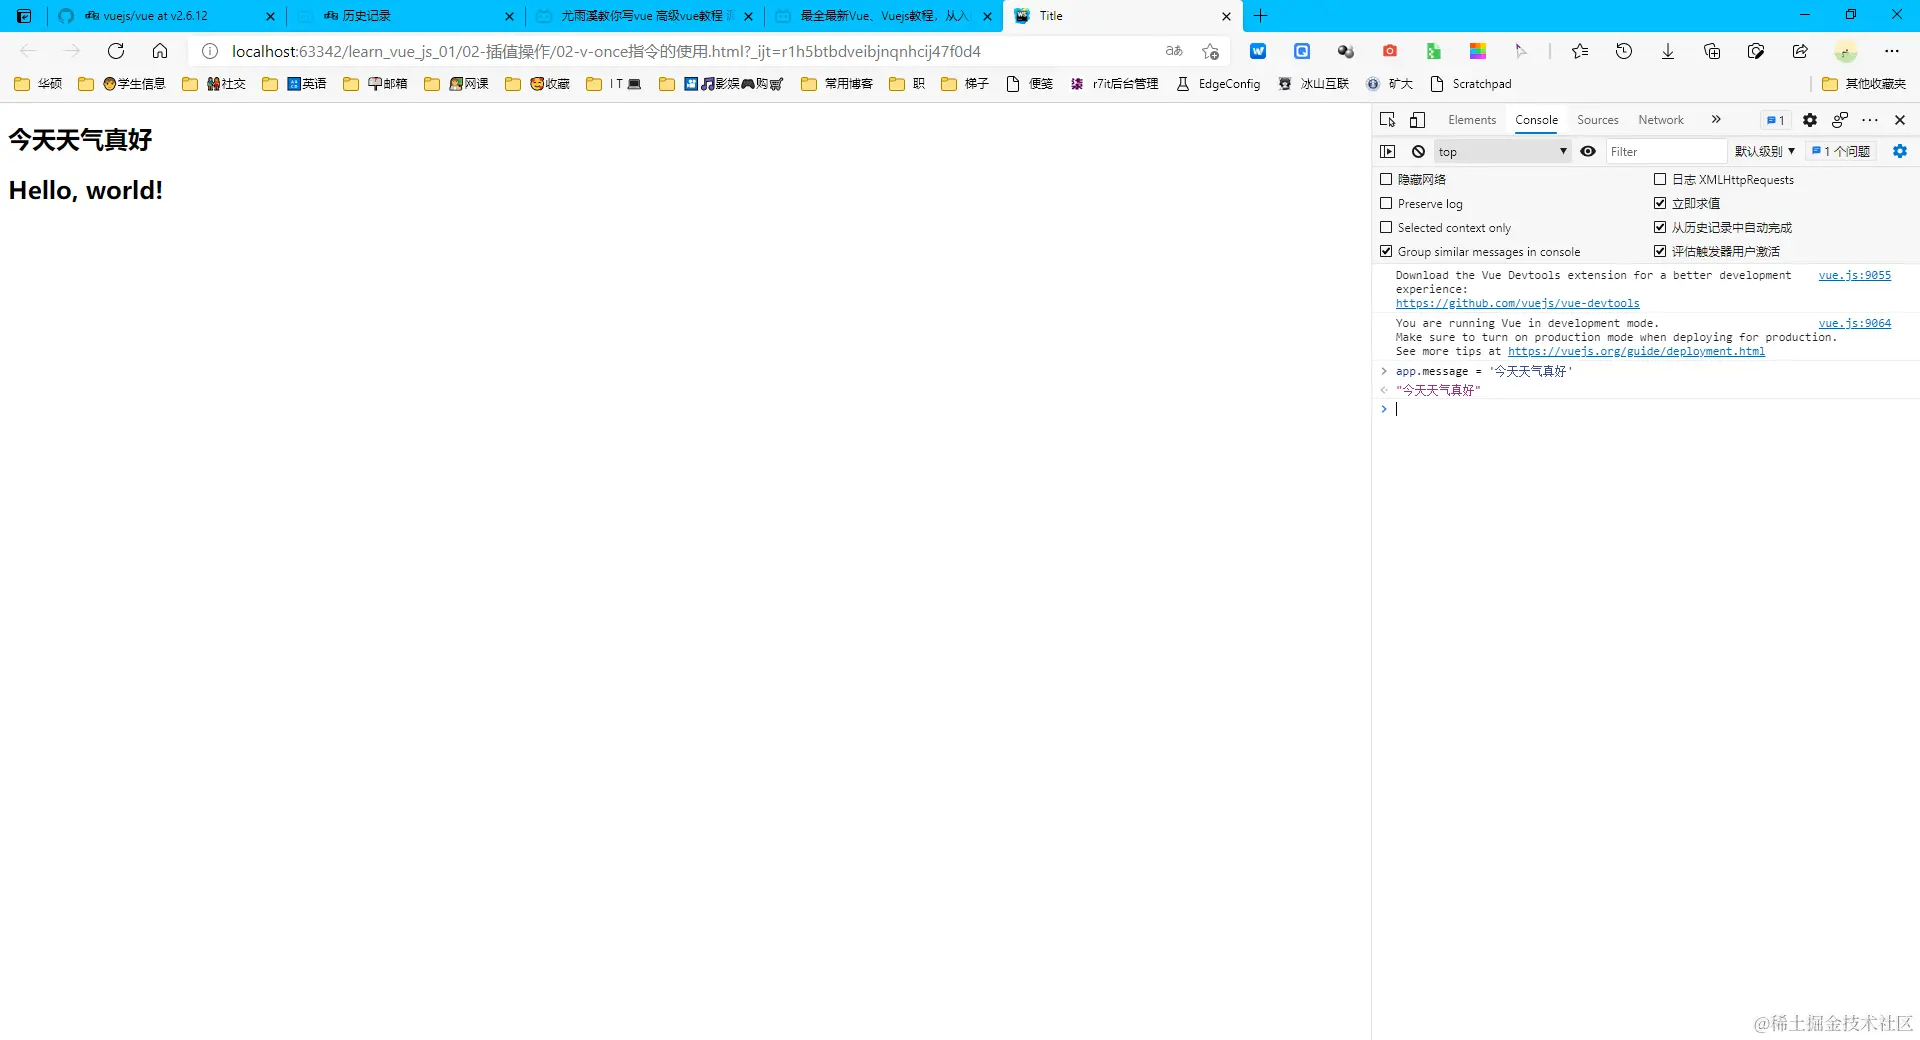Enable Selected context only checkbox

pos(1386,228)
